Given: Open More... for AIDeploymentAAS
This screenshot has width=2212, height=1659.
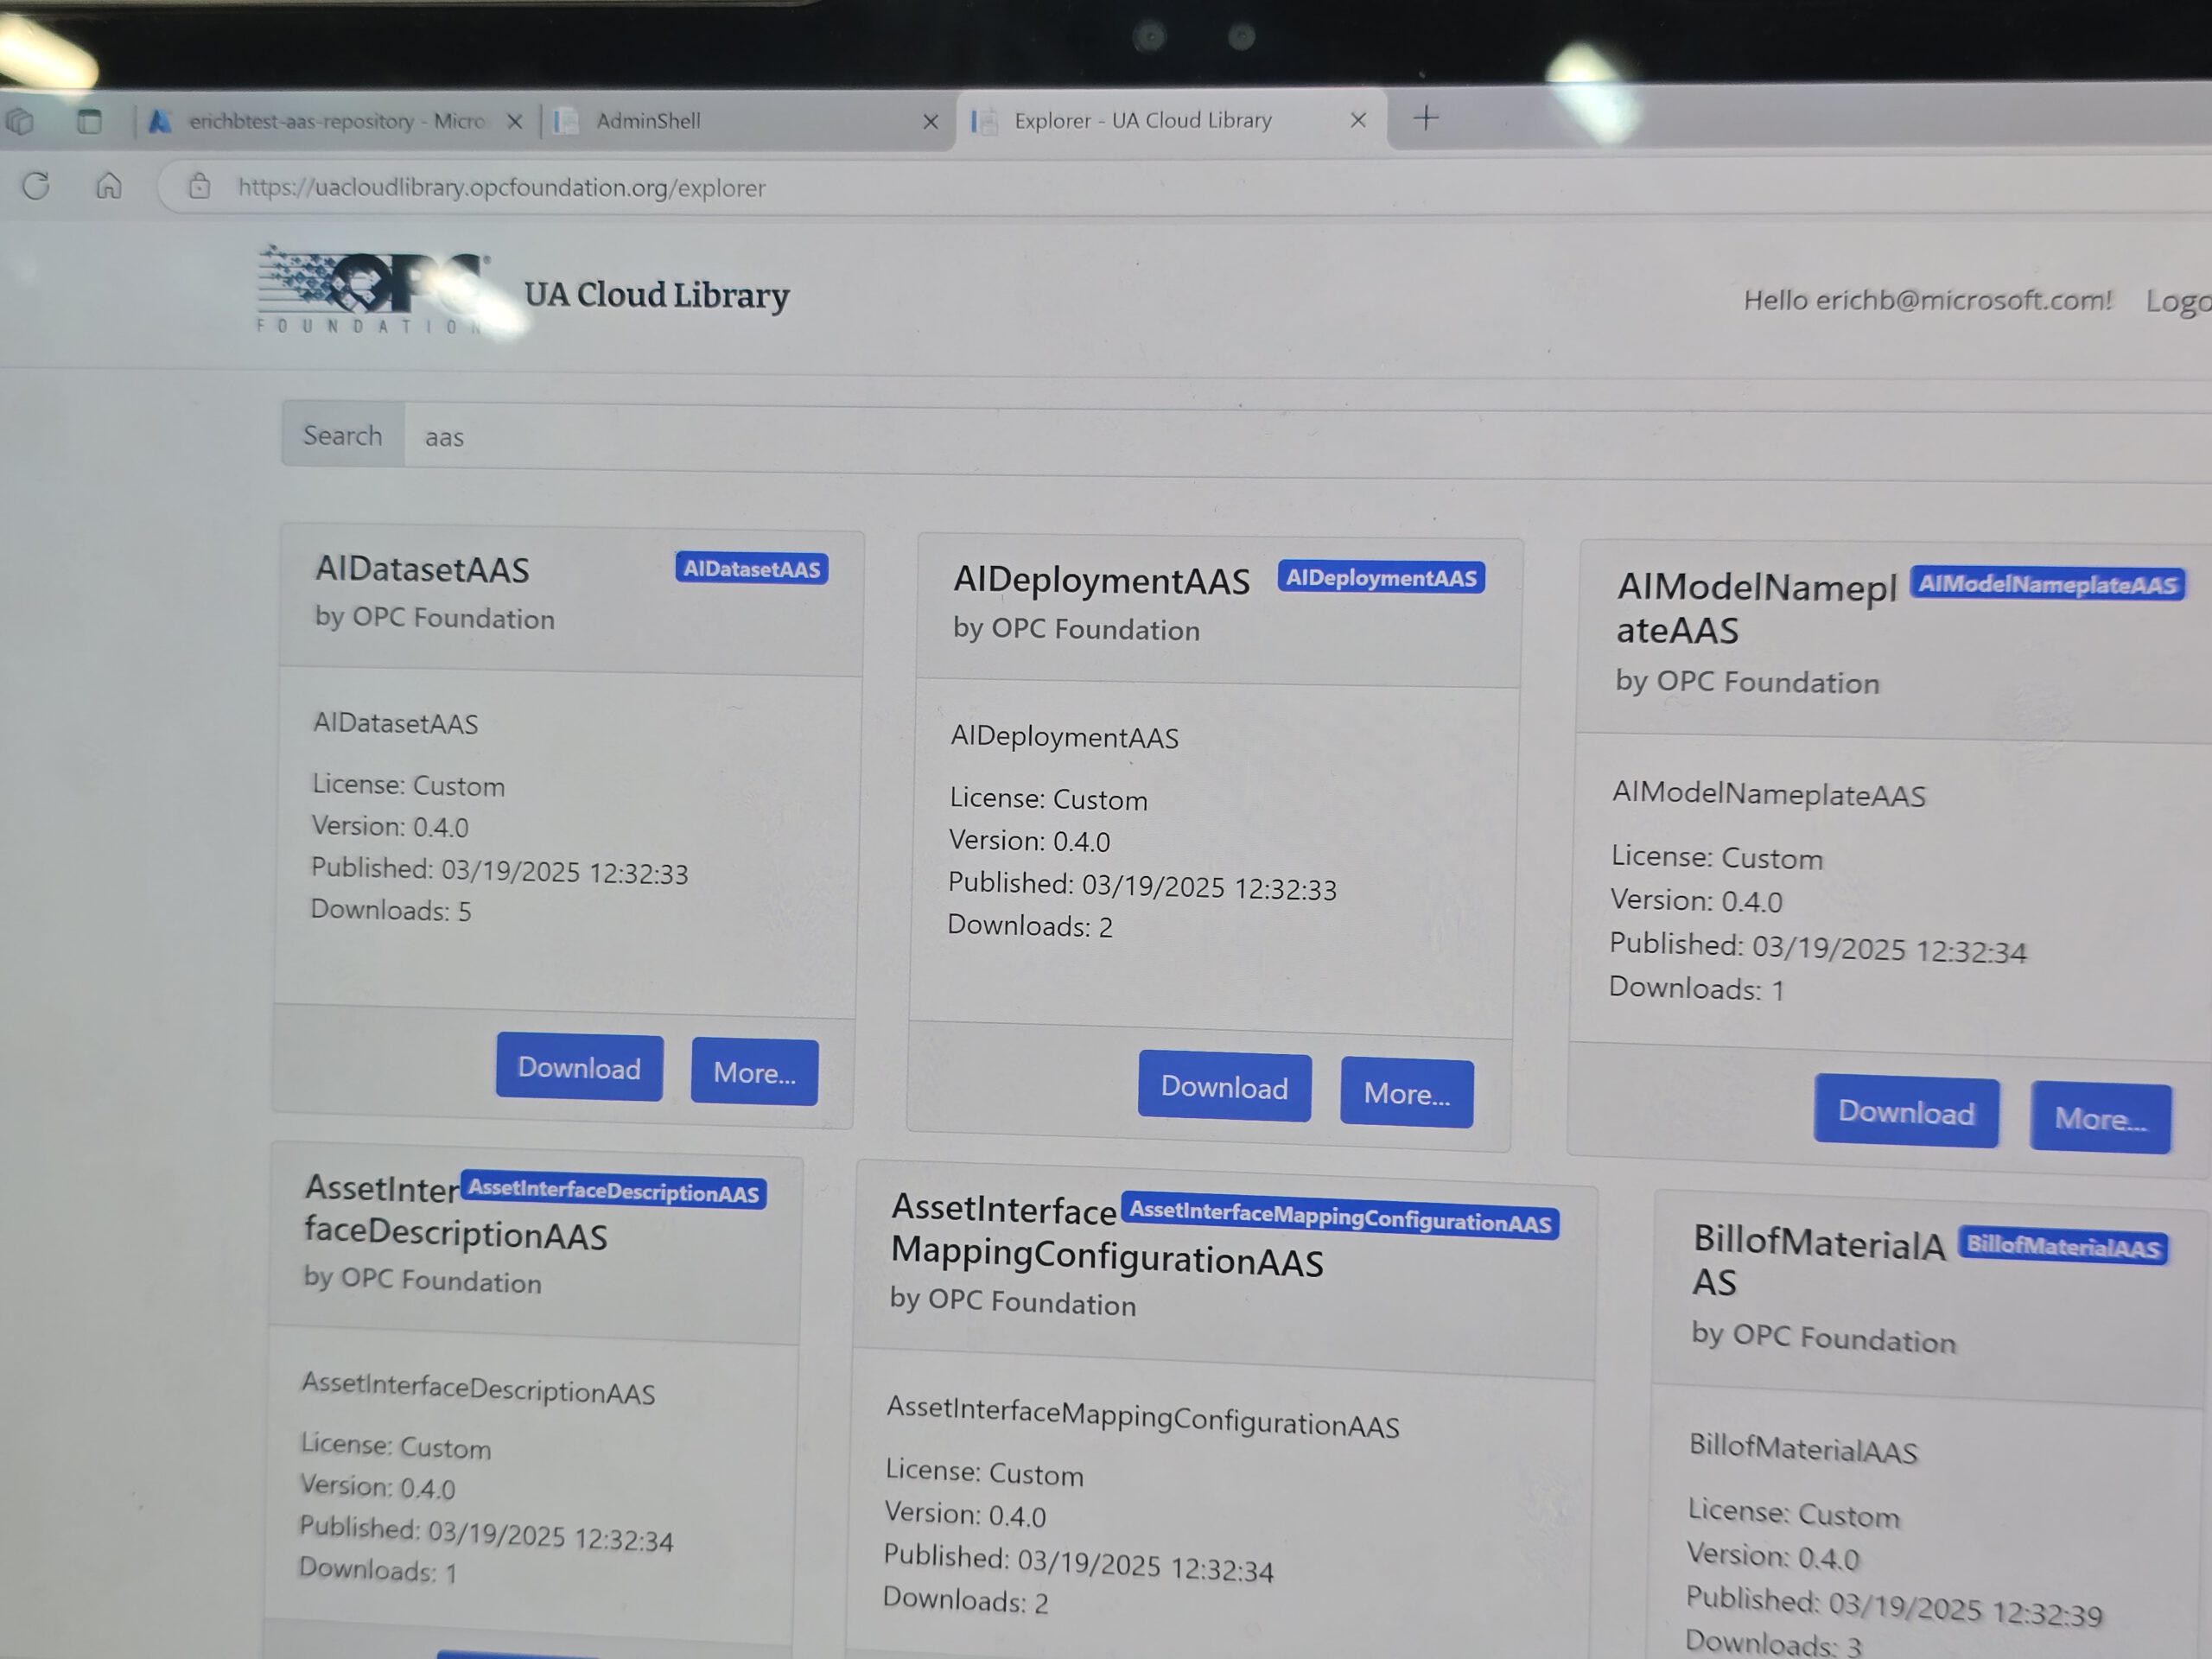Looking at the screenshot, I should click(x=1406, y=1093).
